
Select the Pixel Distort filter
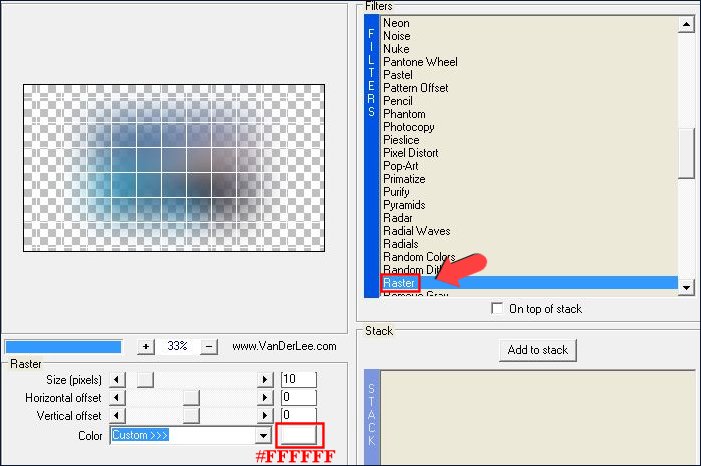pyautogui.click(x=410, y=153)
